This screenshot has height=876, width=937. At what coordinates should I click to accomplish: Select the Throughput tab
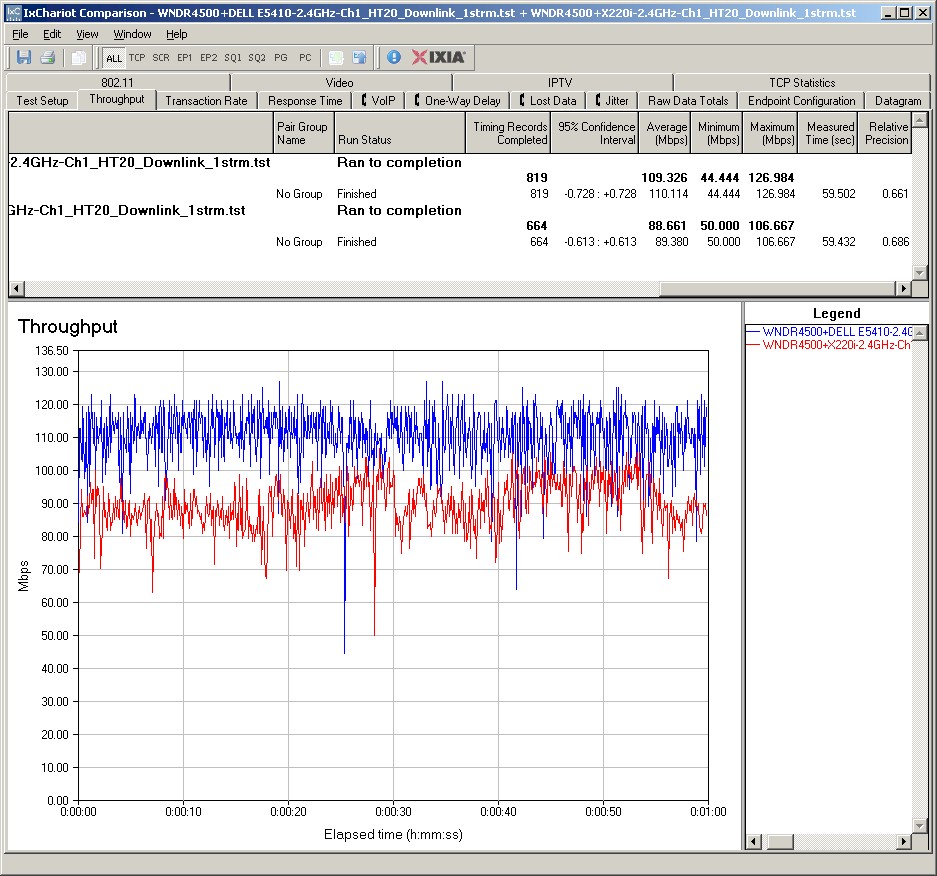point(117,99)
